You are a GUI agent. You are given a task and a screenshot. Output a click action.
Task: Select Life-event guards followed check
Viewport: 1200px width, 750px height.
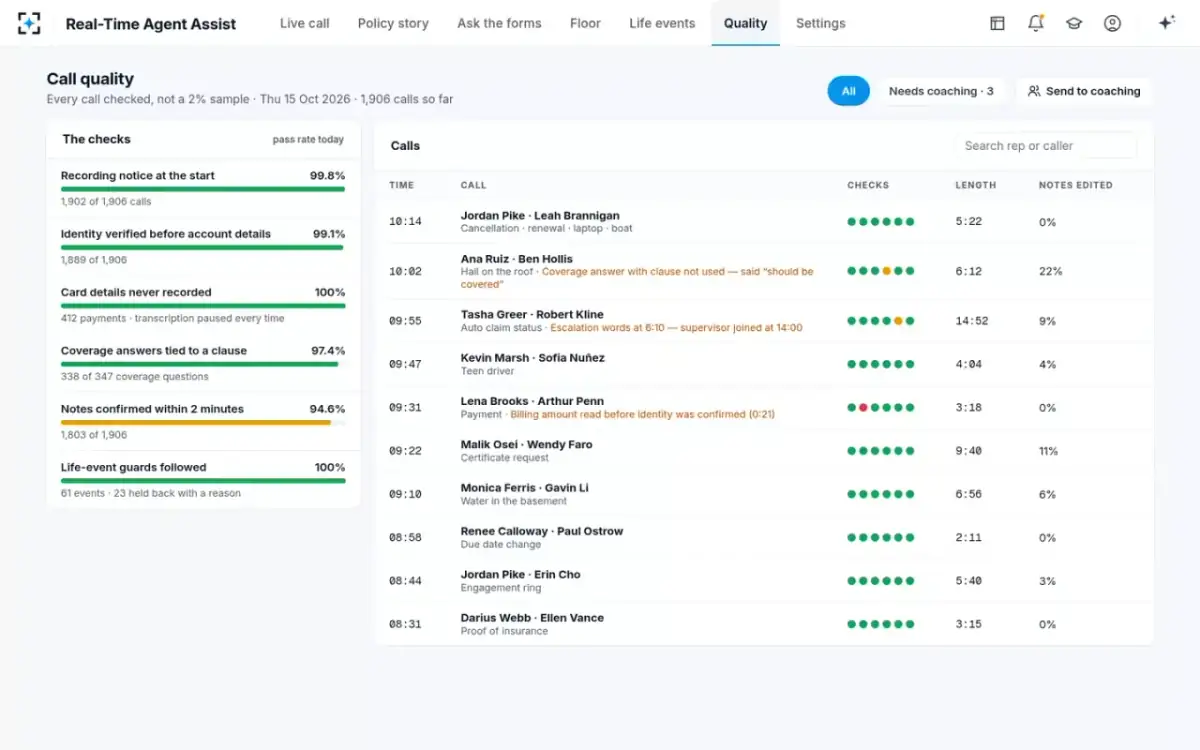click(x=203, y=479)
